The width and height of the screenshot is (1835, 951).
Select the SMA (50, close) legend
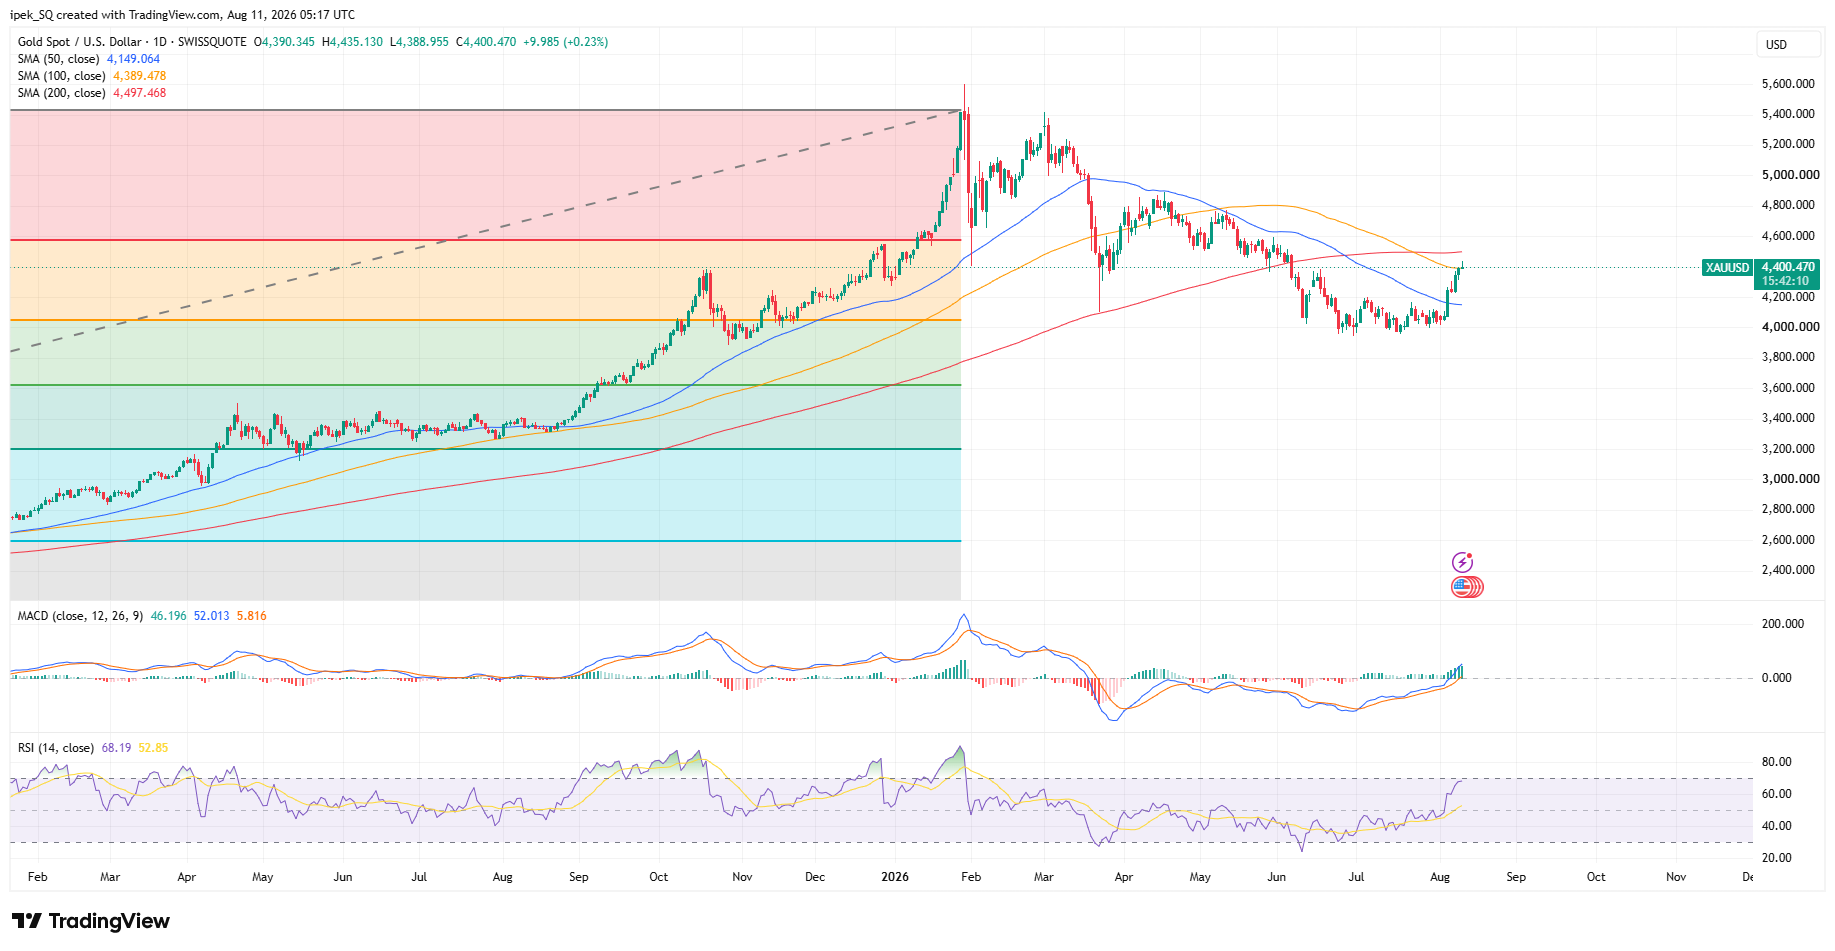59,59
